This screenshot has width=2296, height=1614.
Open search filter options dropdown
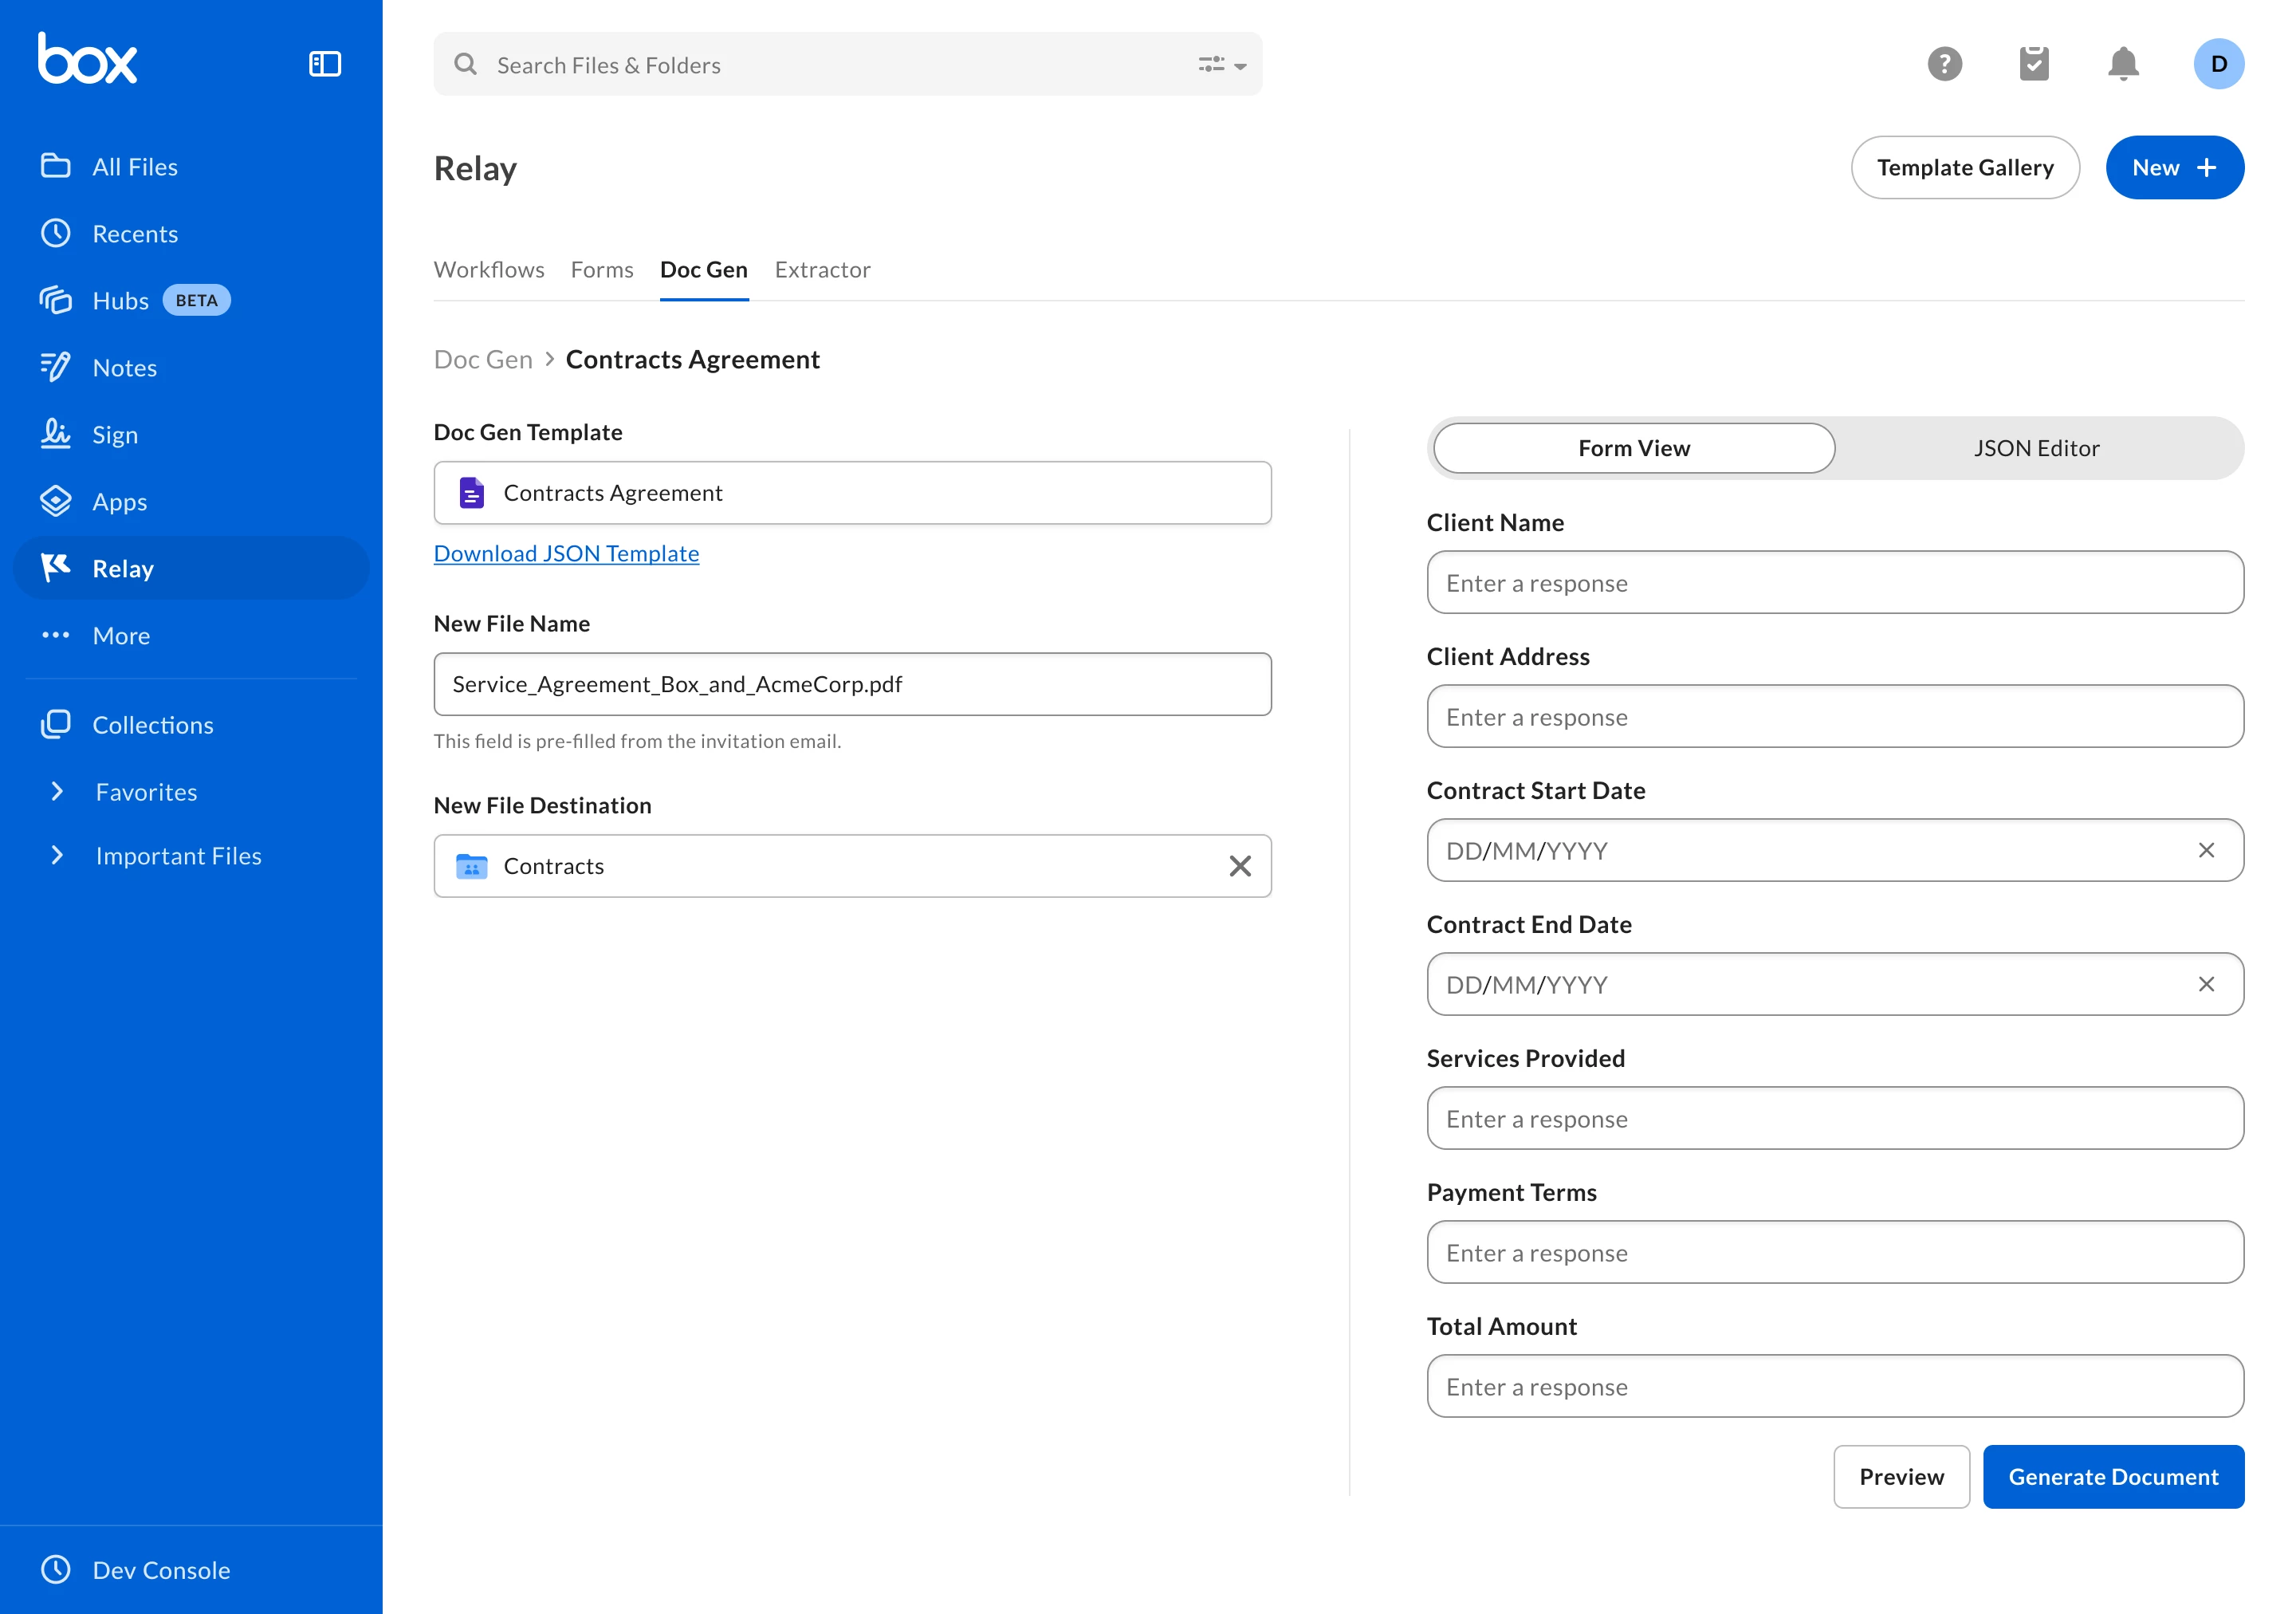pos(1221,65)
